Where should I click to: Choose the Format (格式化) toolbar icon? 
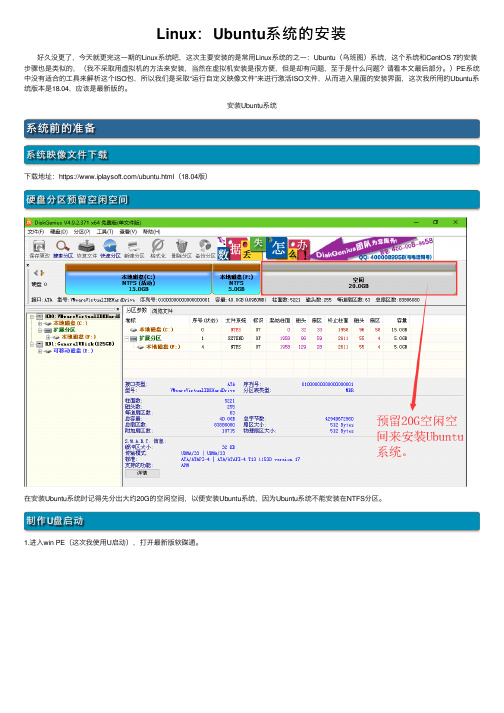157,249
